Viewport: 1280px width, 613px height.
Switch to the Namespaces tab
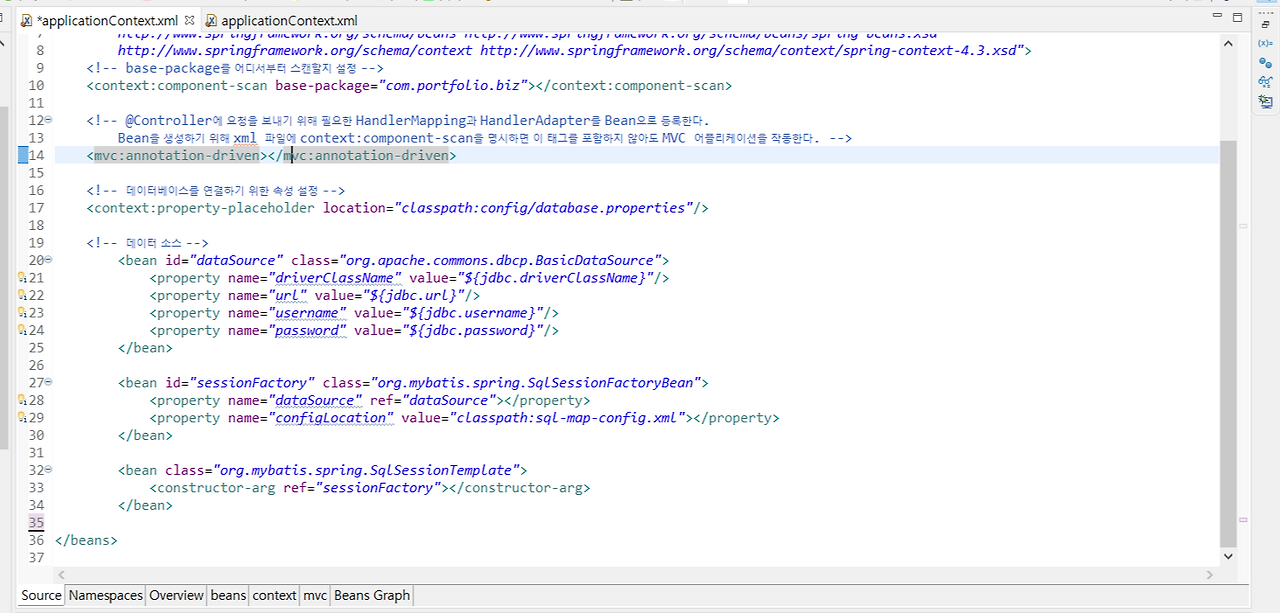pos(105,595)
